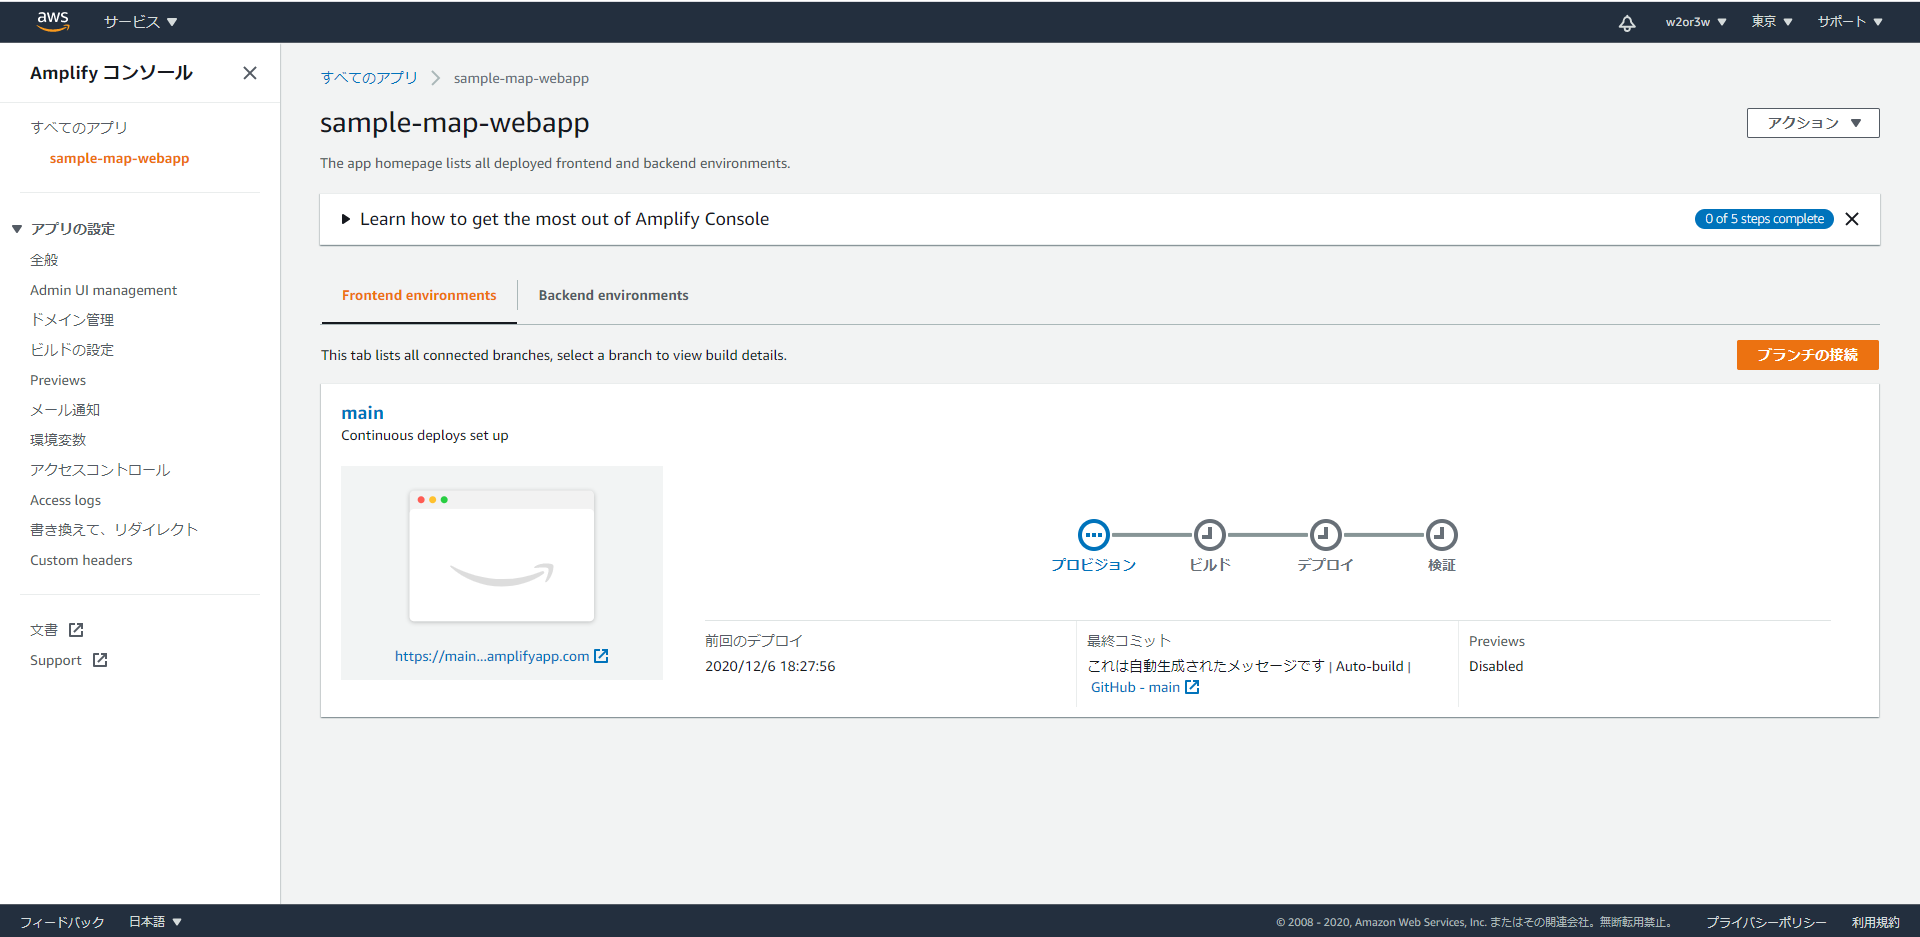The height and width of the screenshot is (937, 1920).
Task: Click the デプロイ step clock icon
Action: click(1325, 535)
